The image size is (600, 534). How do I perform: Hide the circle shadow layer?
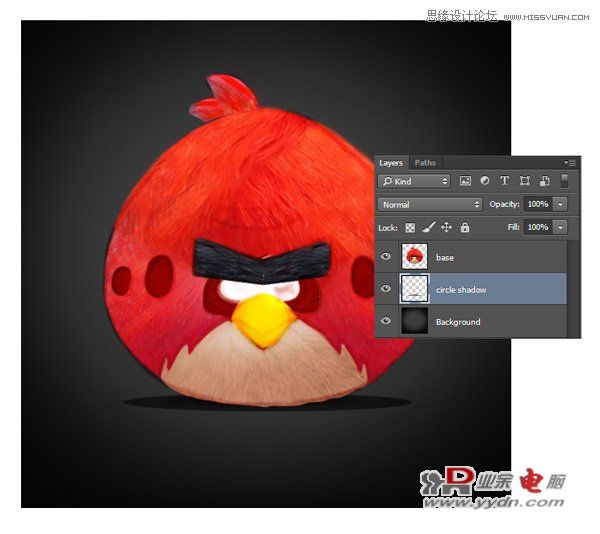click(x=386, y=288)
